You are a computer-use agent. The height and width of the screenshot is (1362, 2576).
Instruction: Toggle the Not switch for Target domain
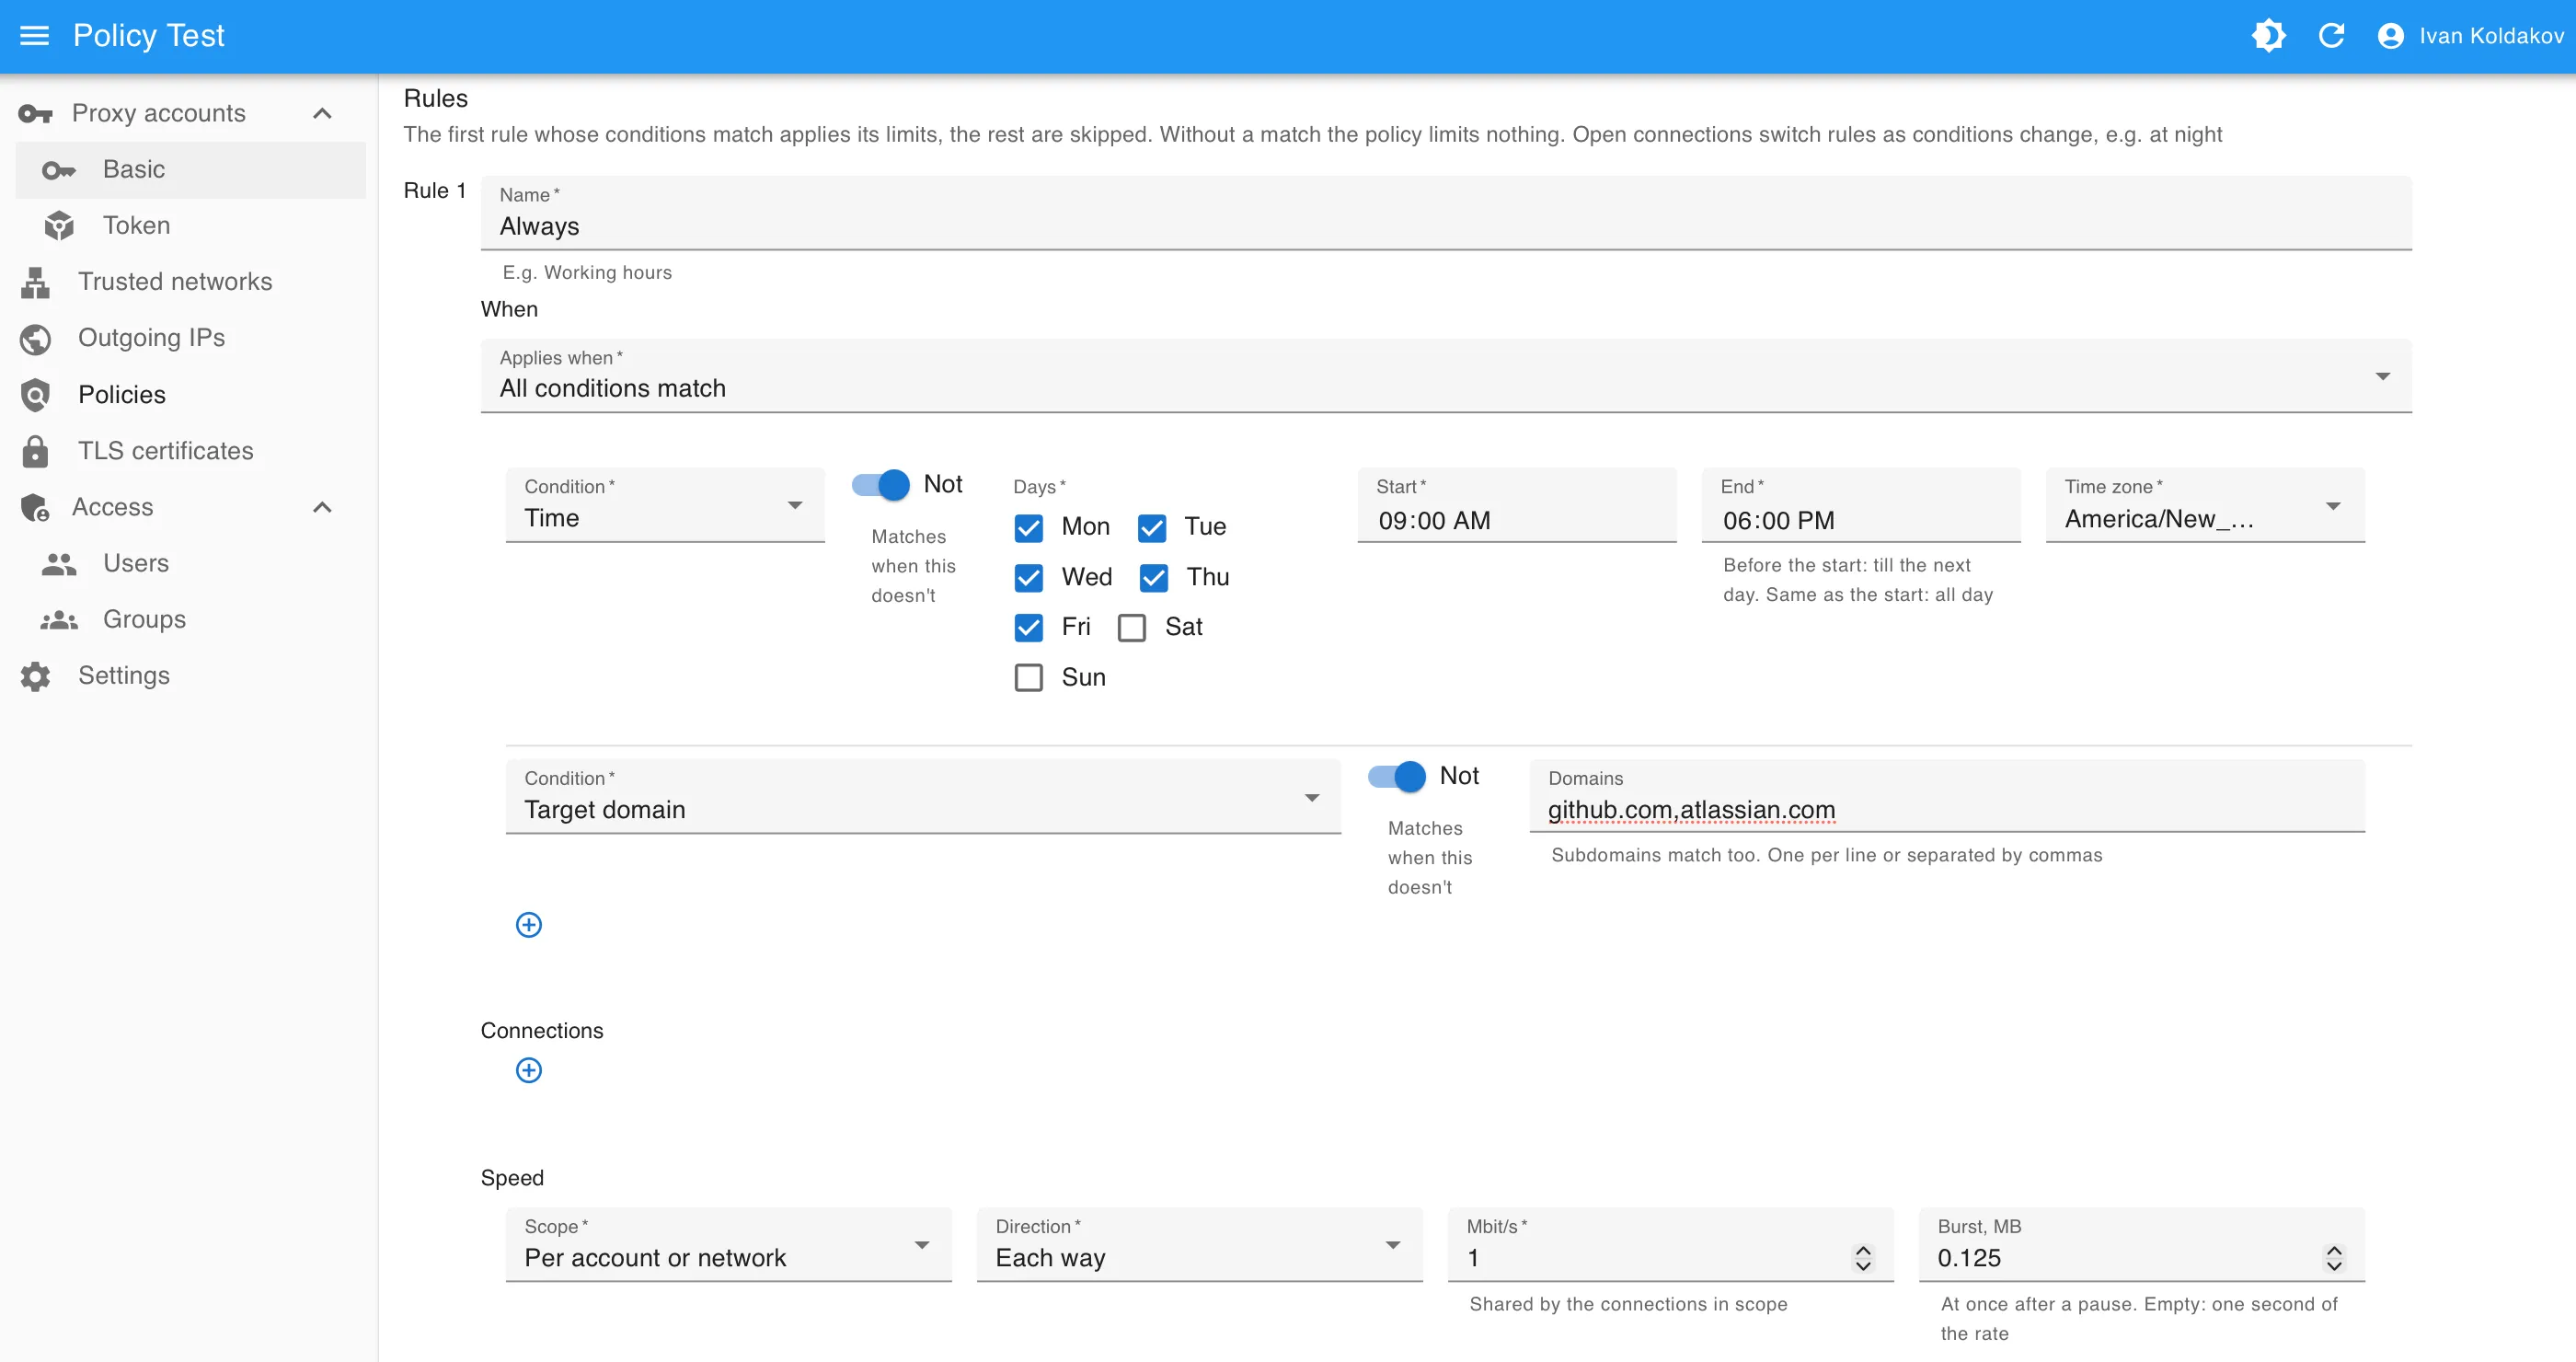(1397, 776)
